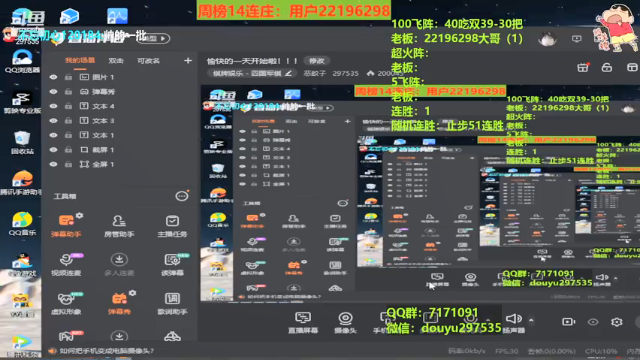
Task: Select the 文本 4 source row
Action: coord(120,106)
